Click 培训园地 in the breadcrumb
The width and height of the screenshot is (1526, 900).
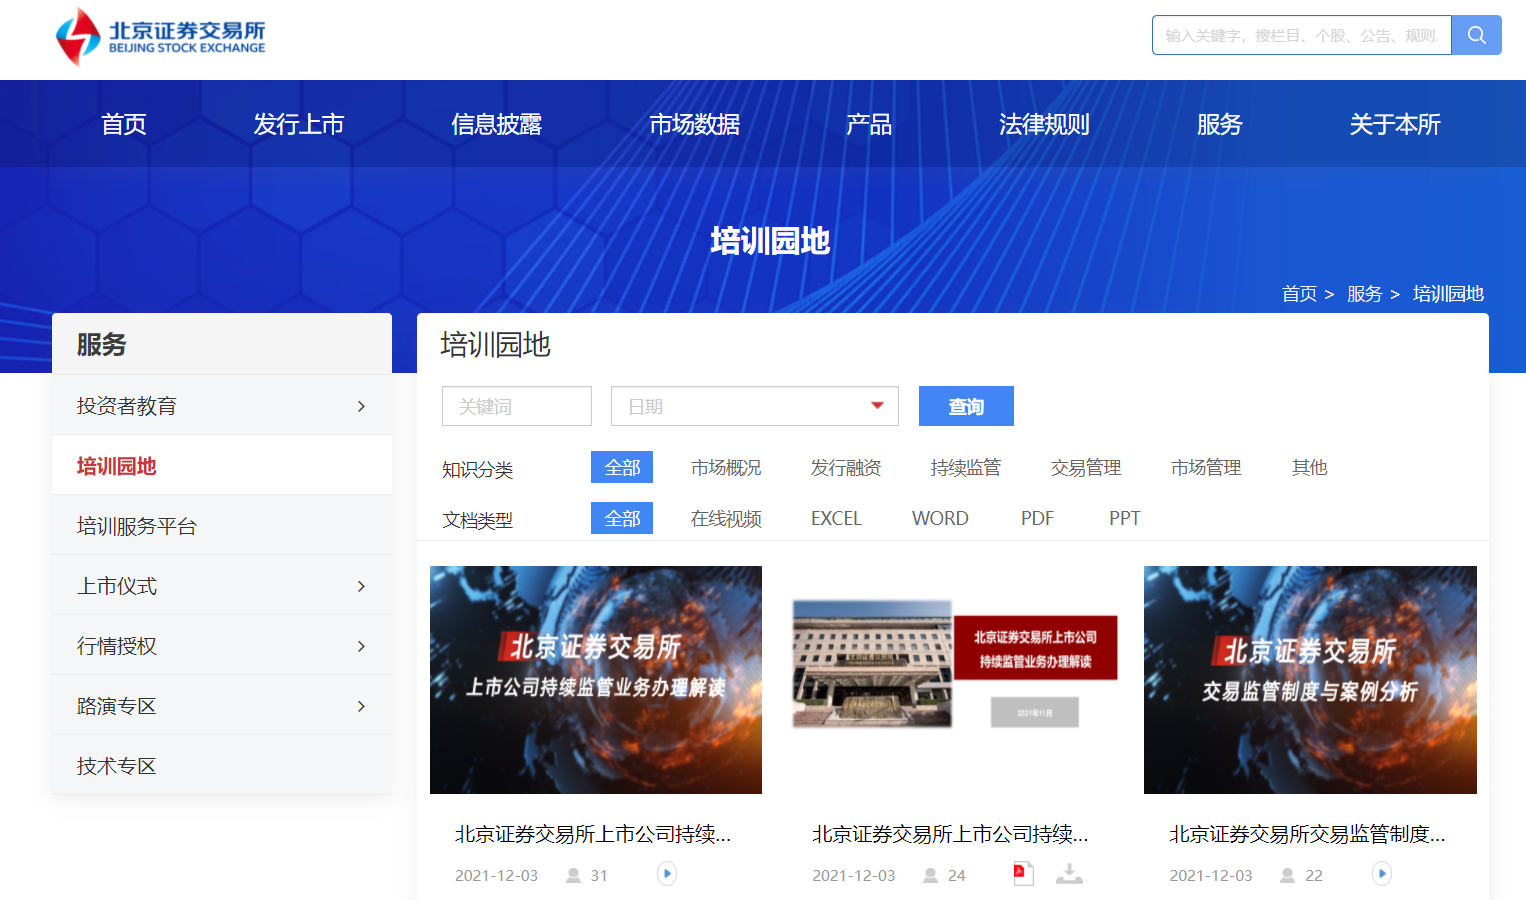(1448, 293)
